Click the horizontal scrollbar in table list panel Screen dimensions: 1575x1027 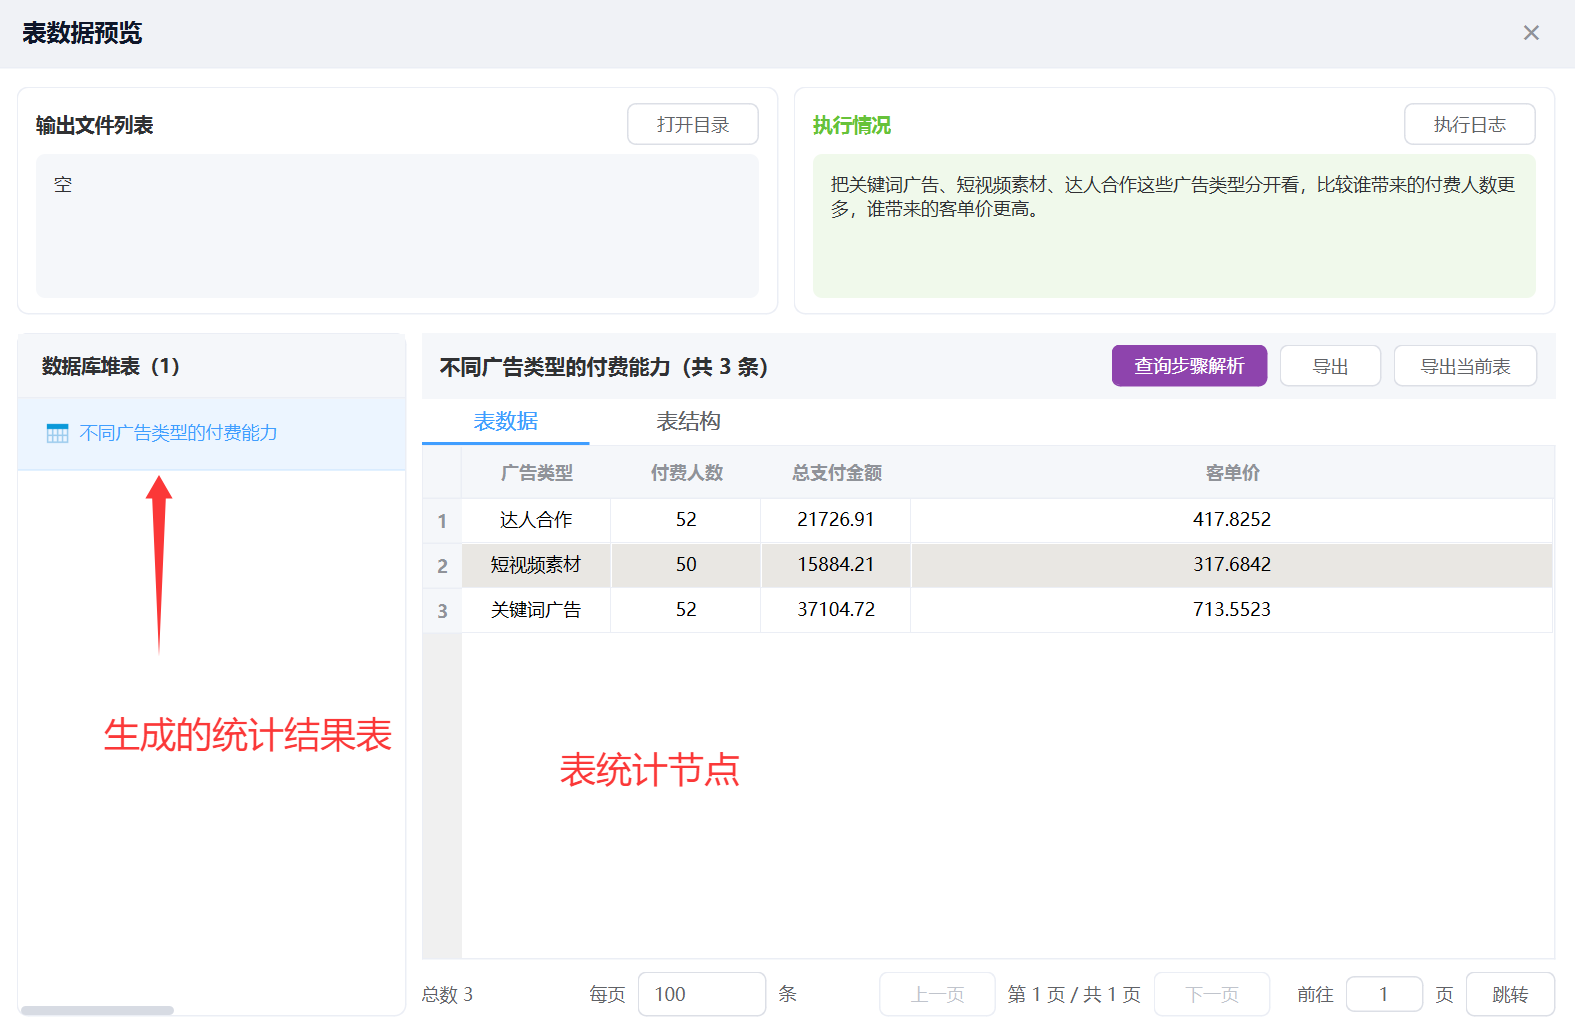pyautogui.click(x=97, y=1010)
